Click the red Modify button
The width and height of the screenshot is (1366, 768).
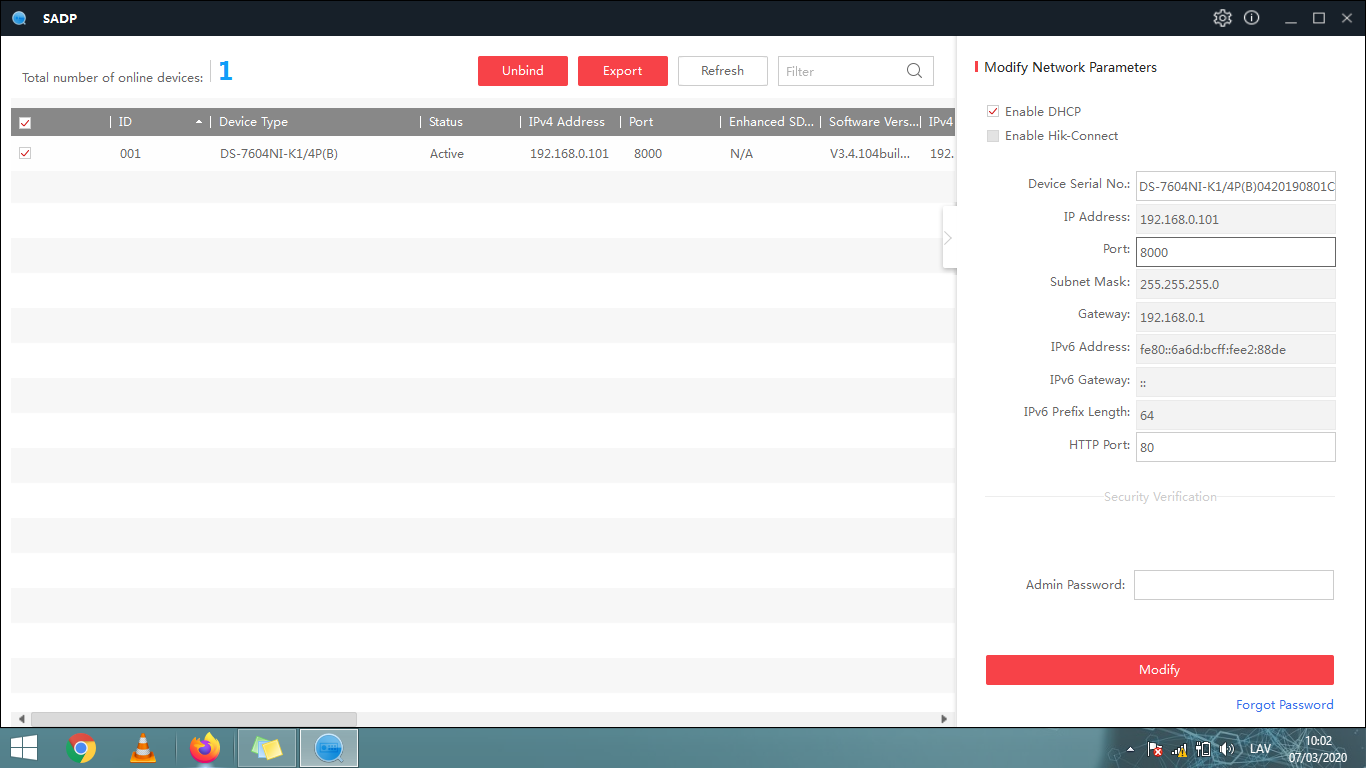click(1159, 670)
